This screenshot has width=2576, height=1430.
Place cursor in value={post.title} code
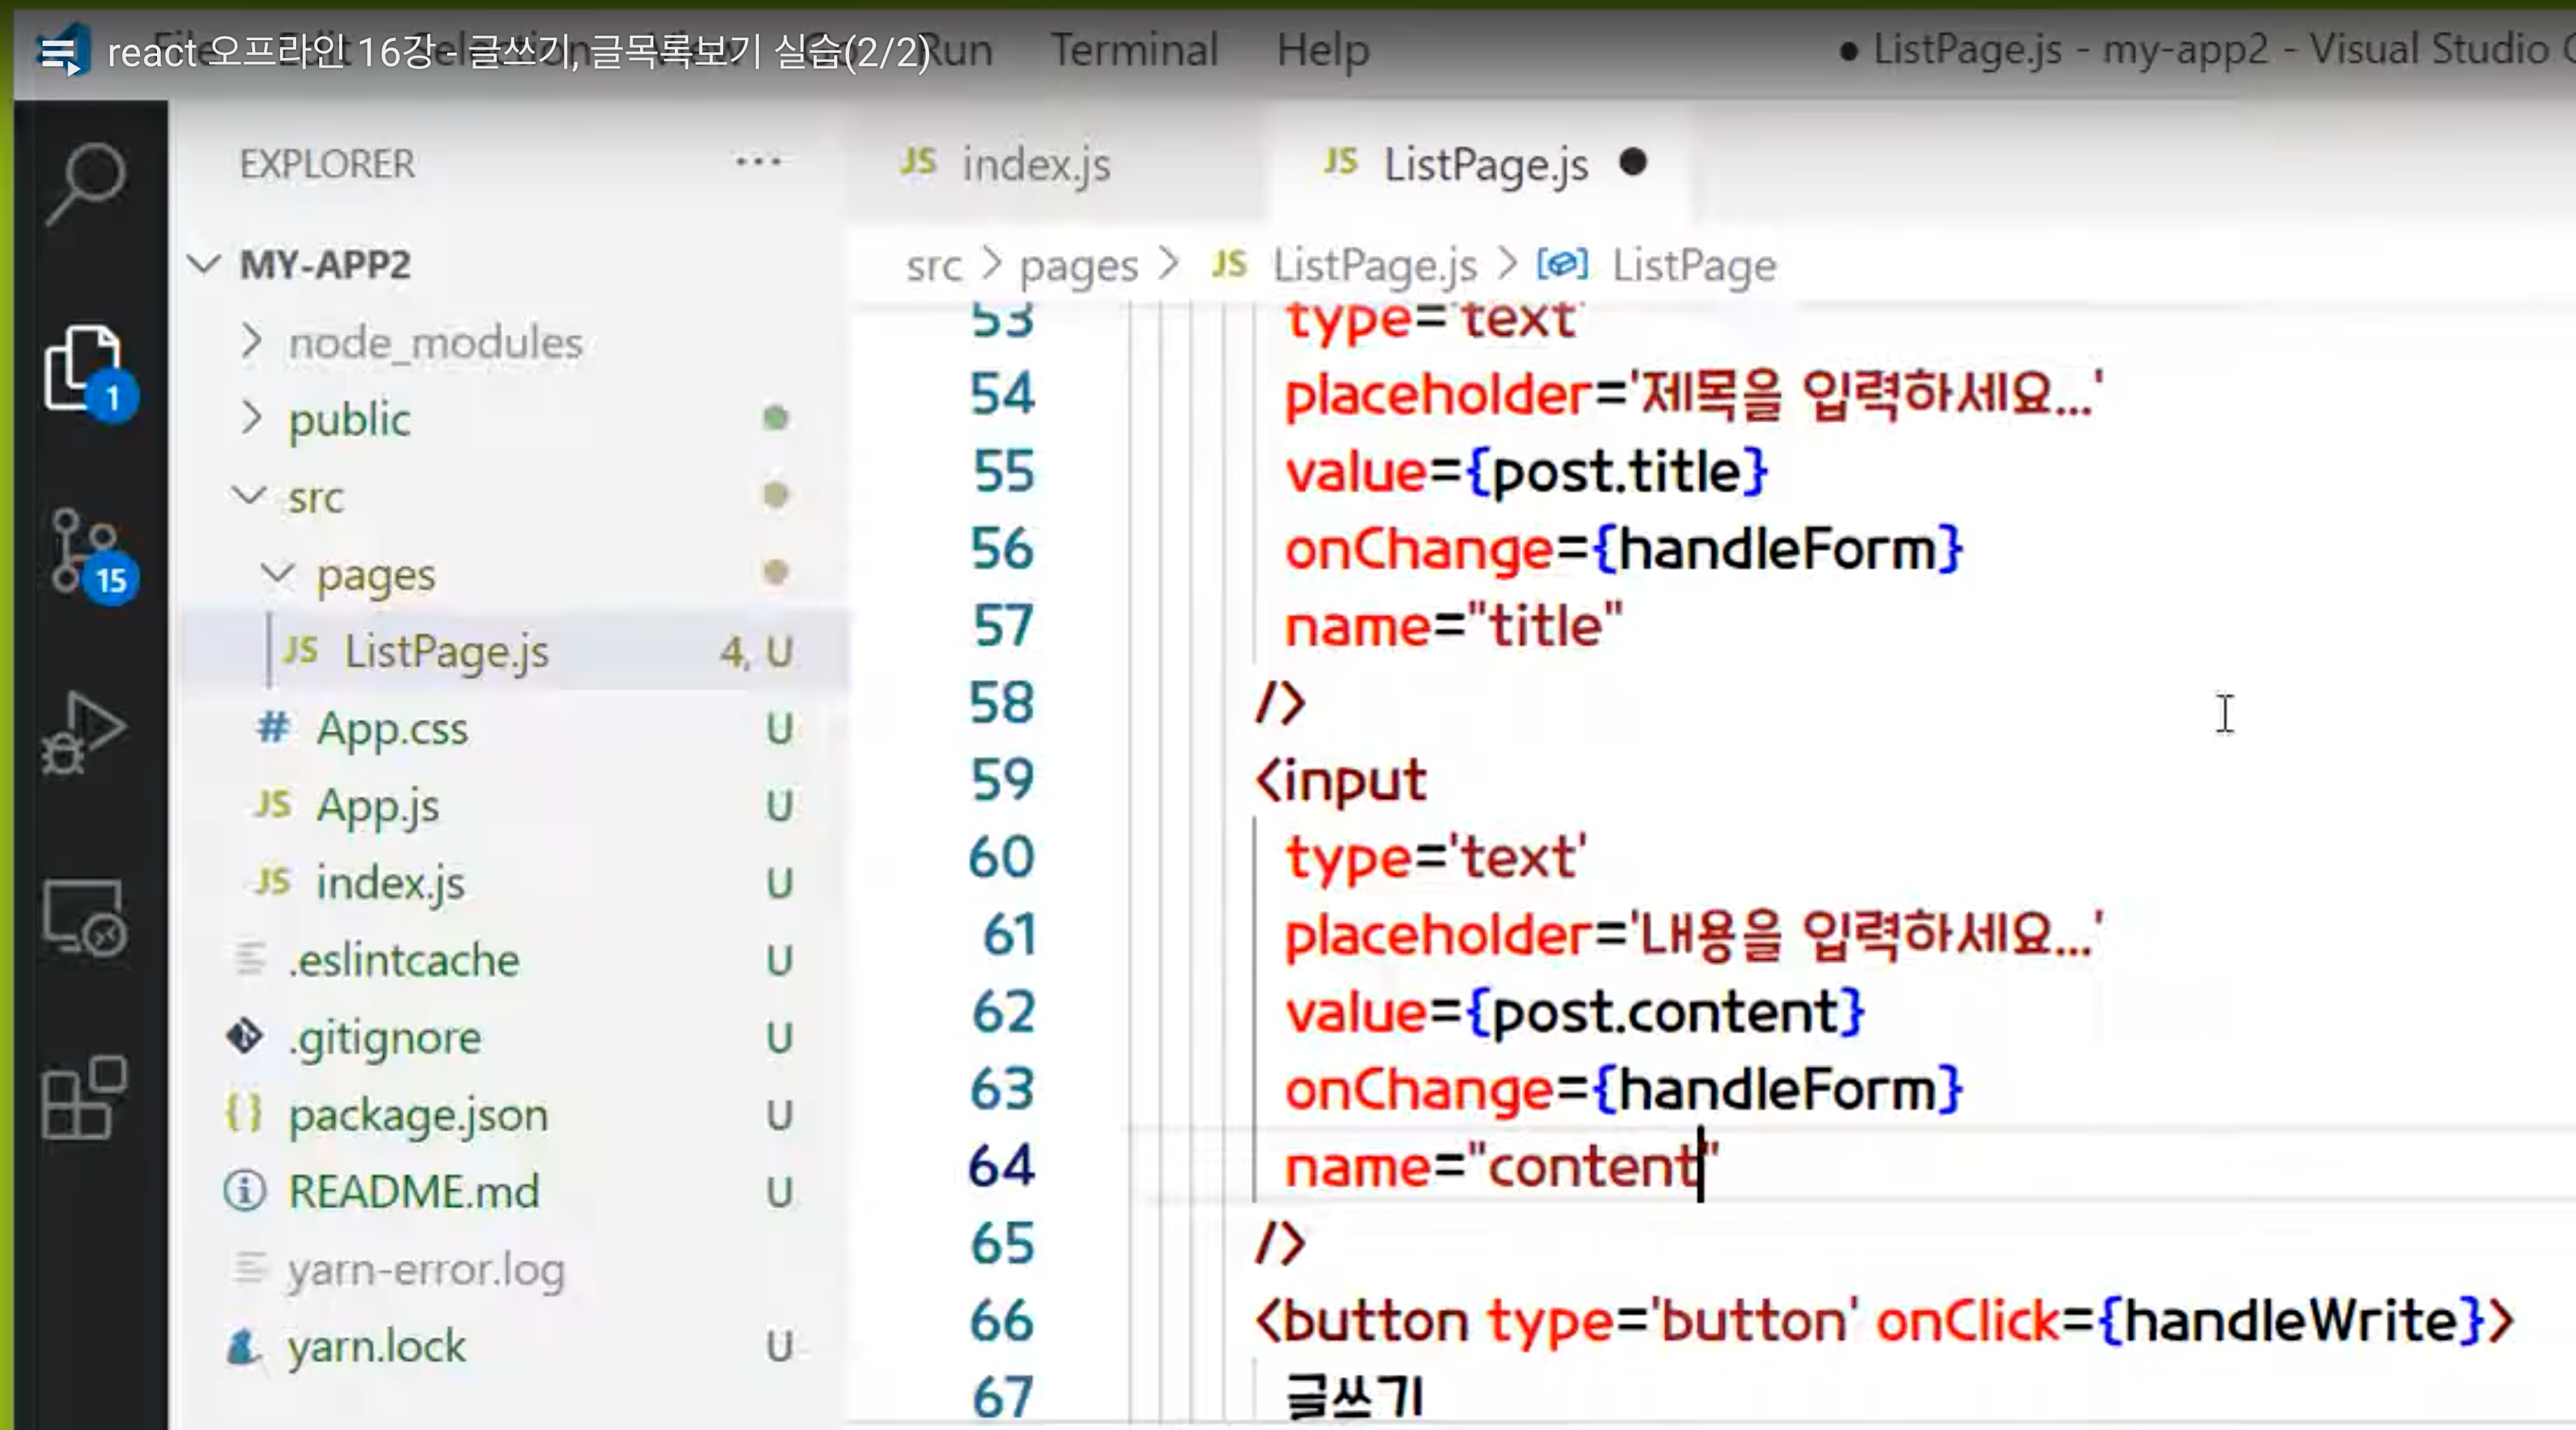click(1526, 471)
